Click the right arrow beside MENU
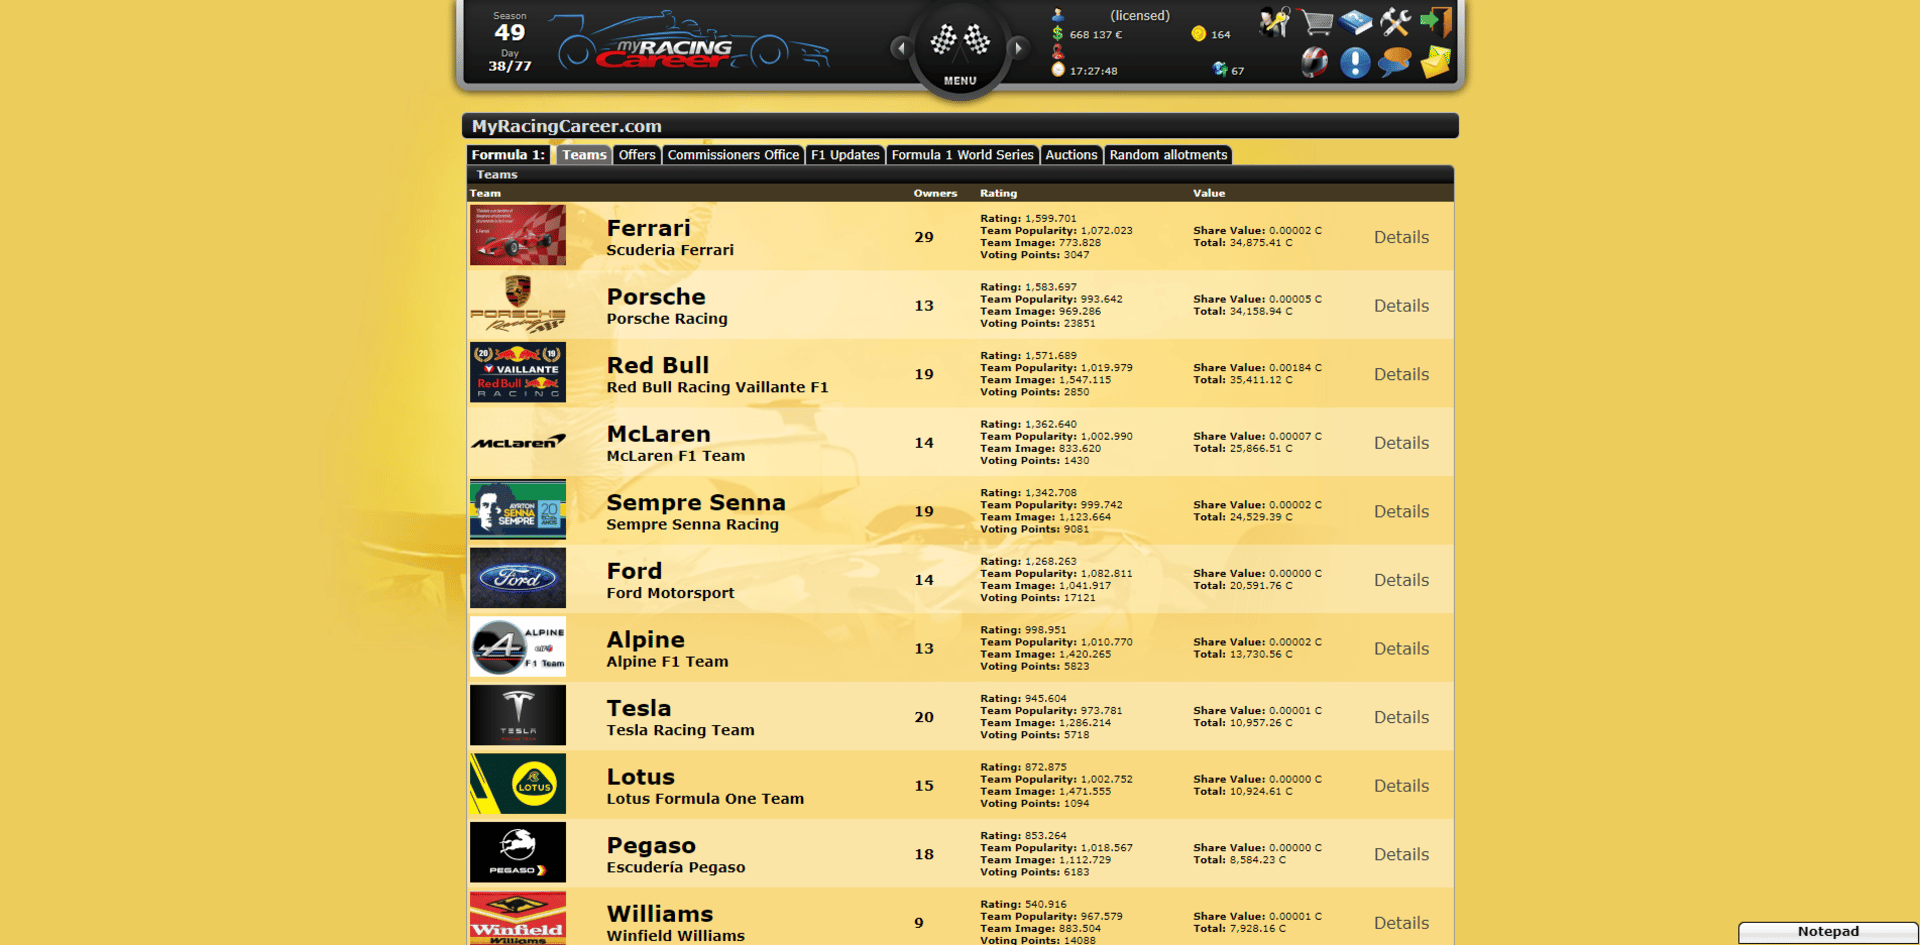 [1018, 47]
